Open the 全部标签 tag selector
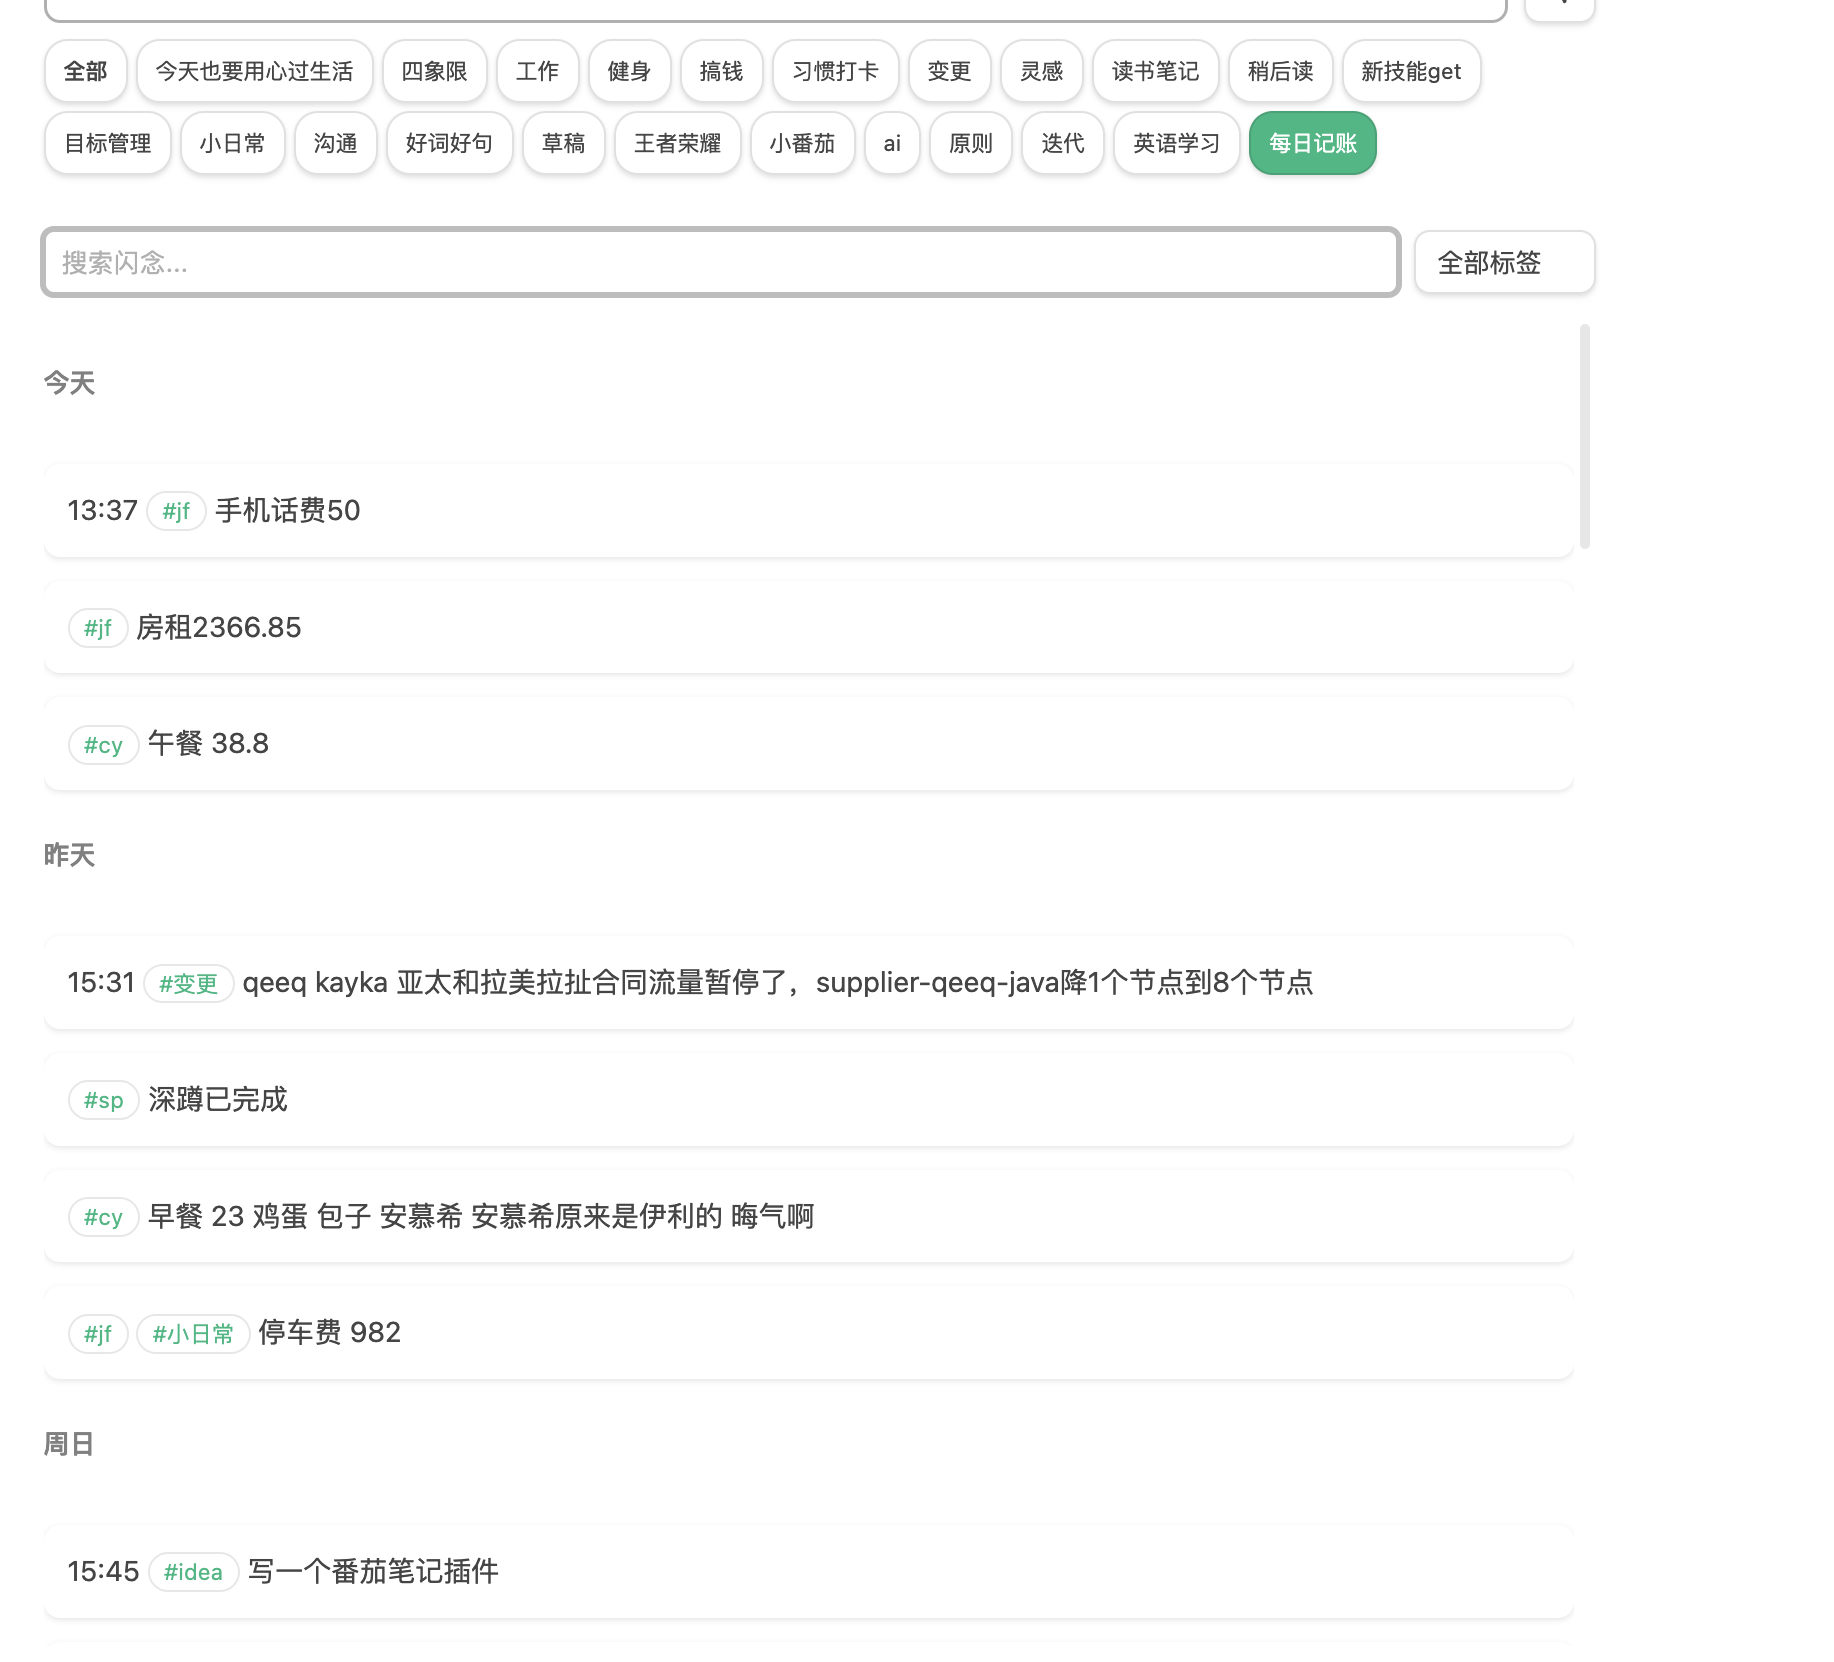This screenshot has height=1662, width=1834. click(x=1503, y=262)
